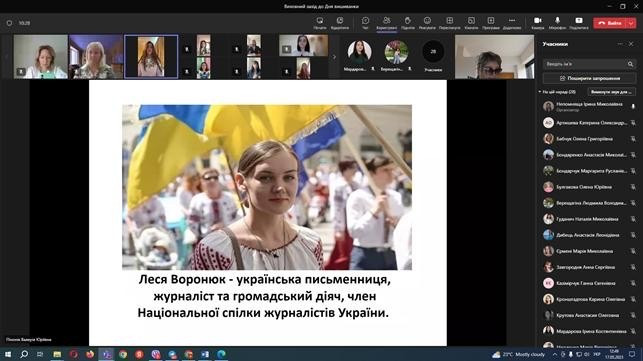Open the Reactions smiley icon
This screenshot has height=361, width=643.
click(x=427, y=23)
